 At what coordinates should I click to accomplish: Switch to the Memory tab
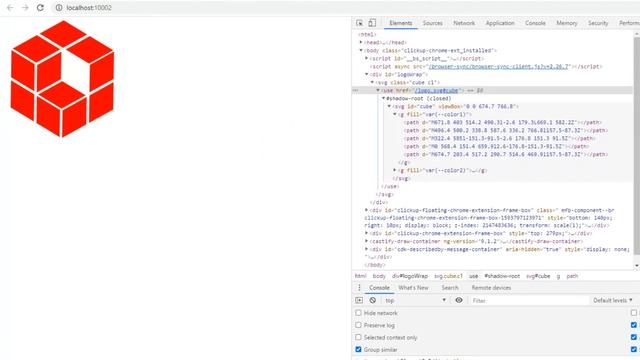click(x=567, y=23)
